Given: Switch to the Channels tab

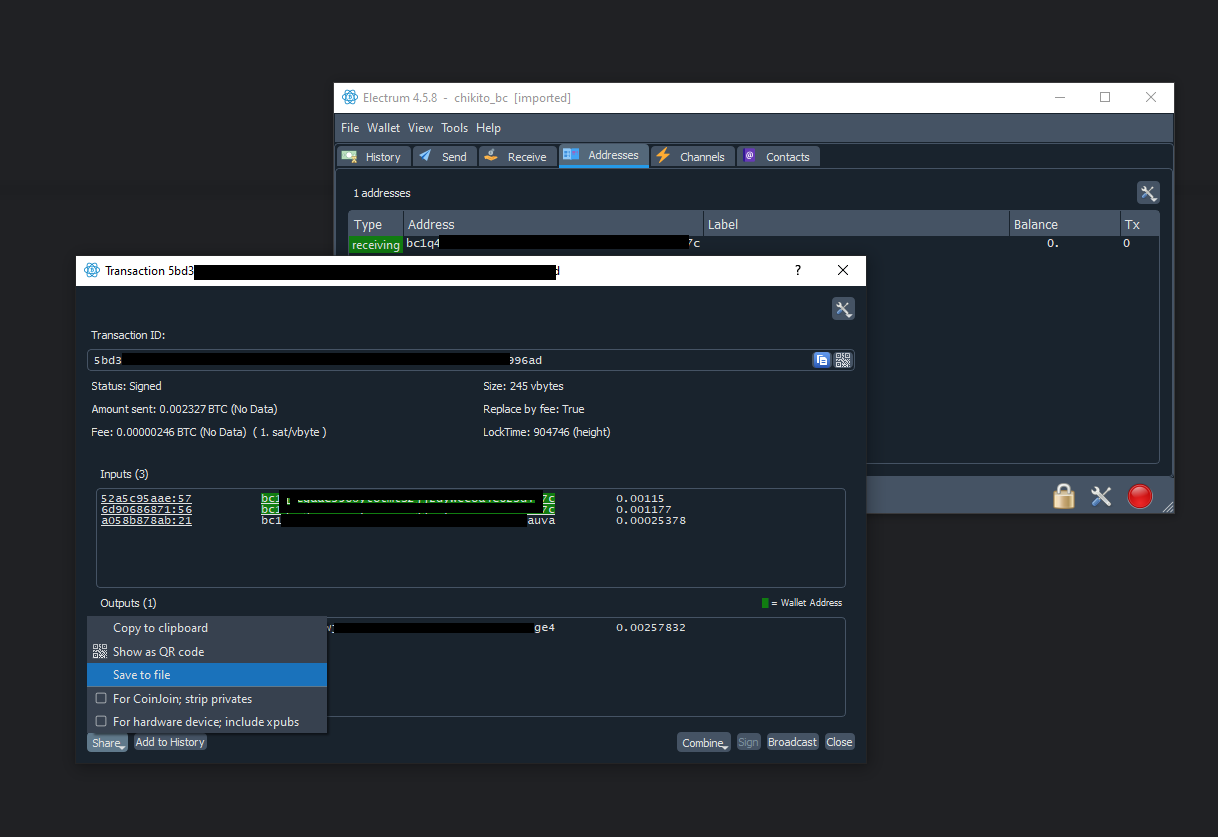Looking at the screenshot, I should [x=692, y=157].
